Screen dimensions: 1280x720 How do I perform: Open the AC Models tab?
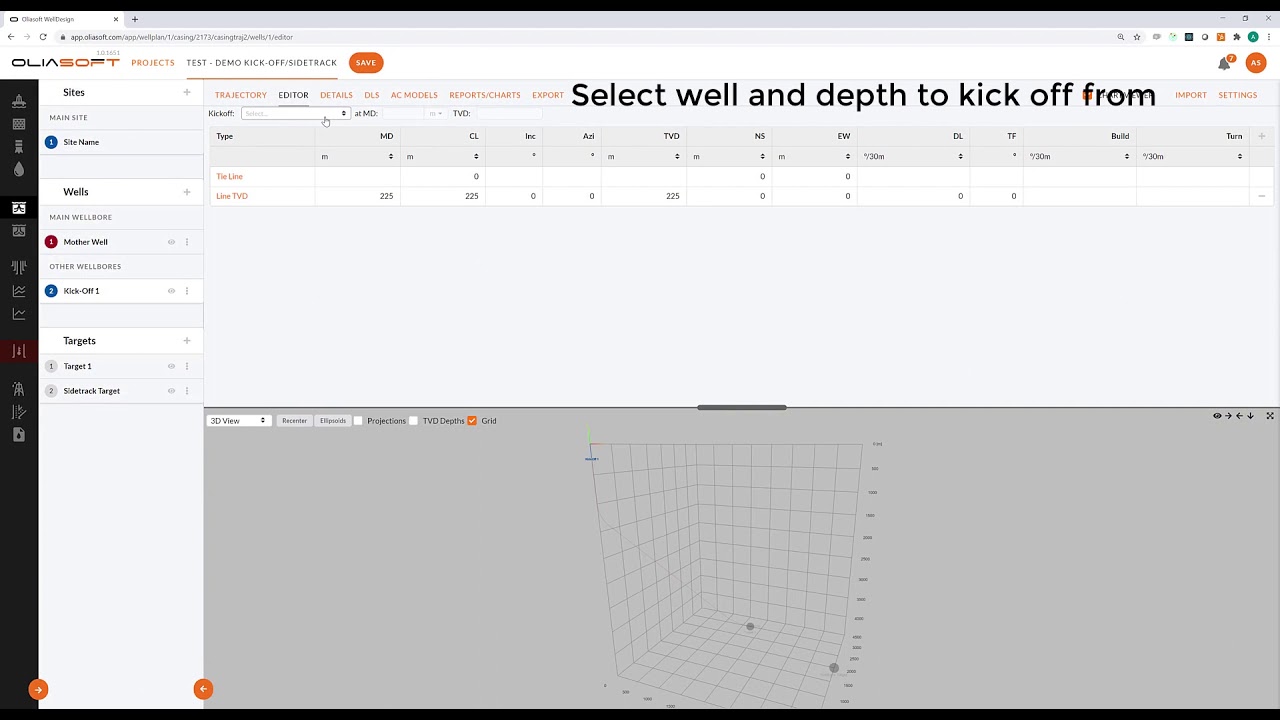pos(414,95)
